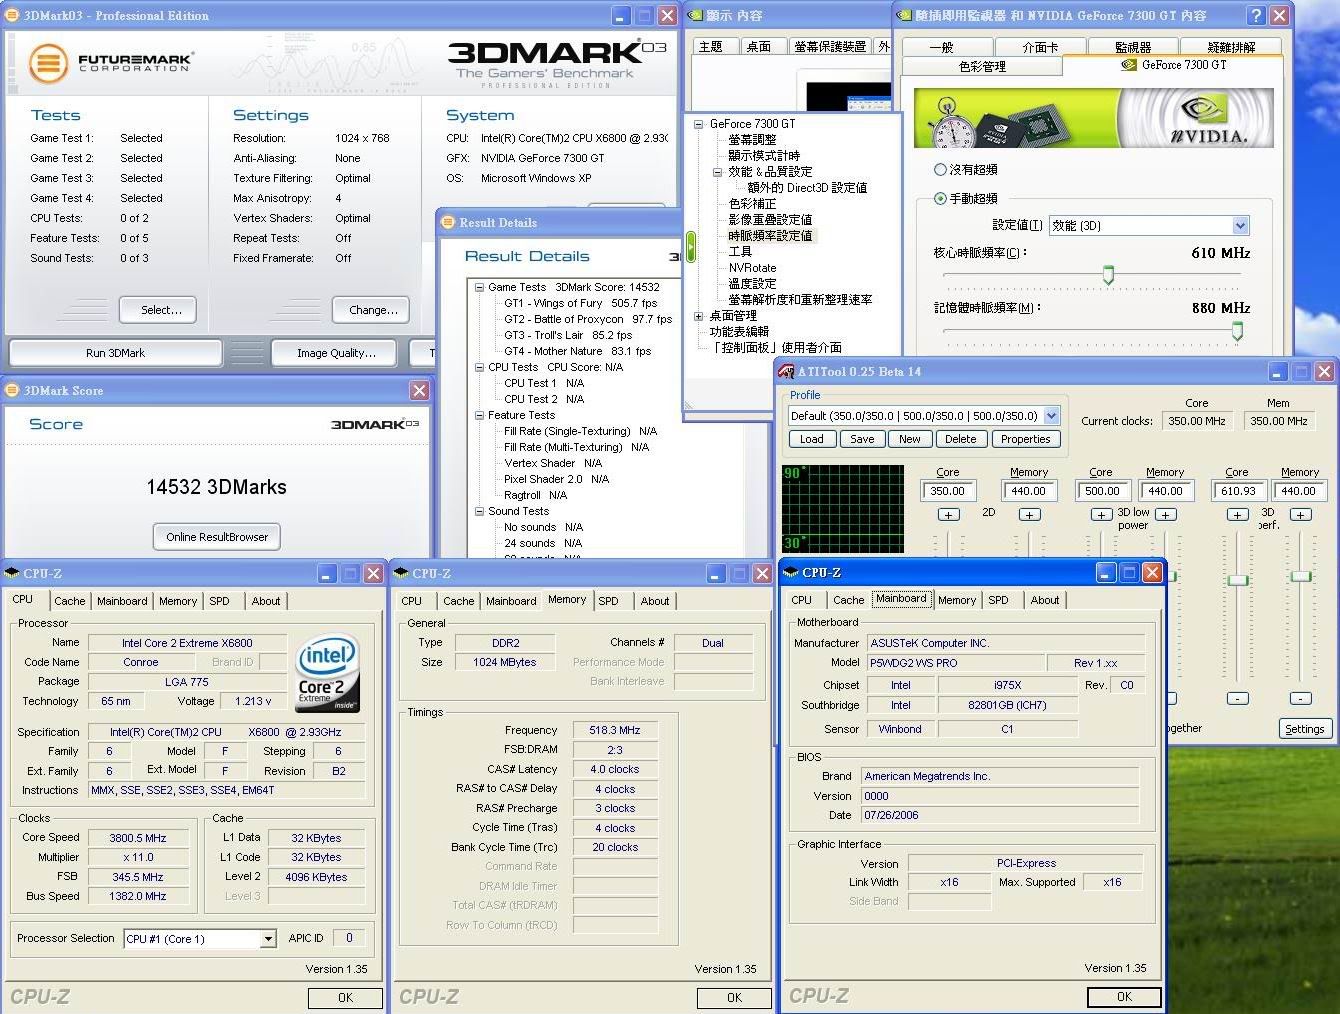Increase 2D Core clock with plus button

[948, 514]
